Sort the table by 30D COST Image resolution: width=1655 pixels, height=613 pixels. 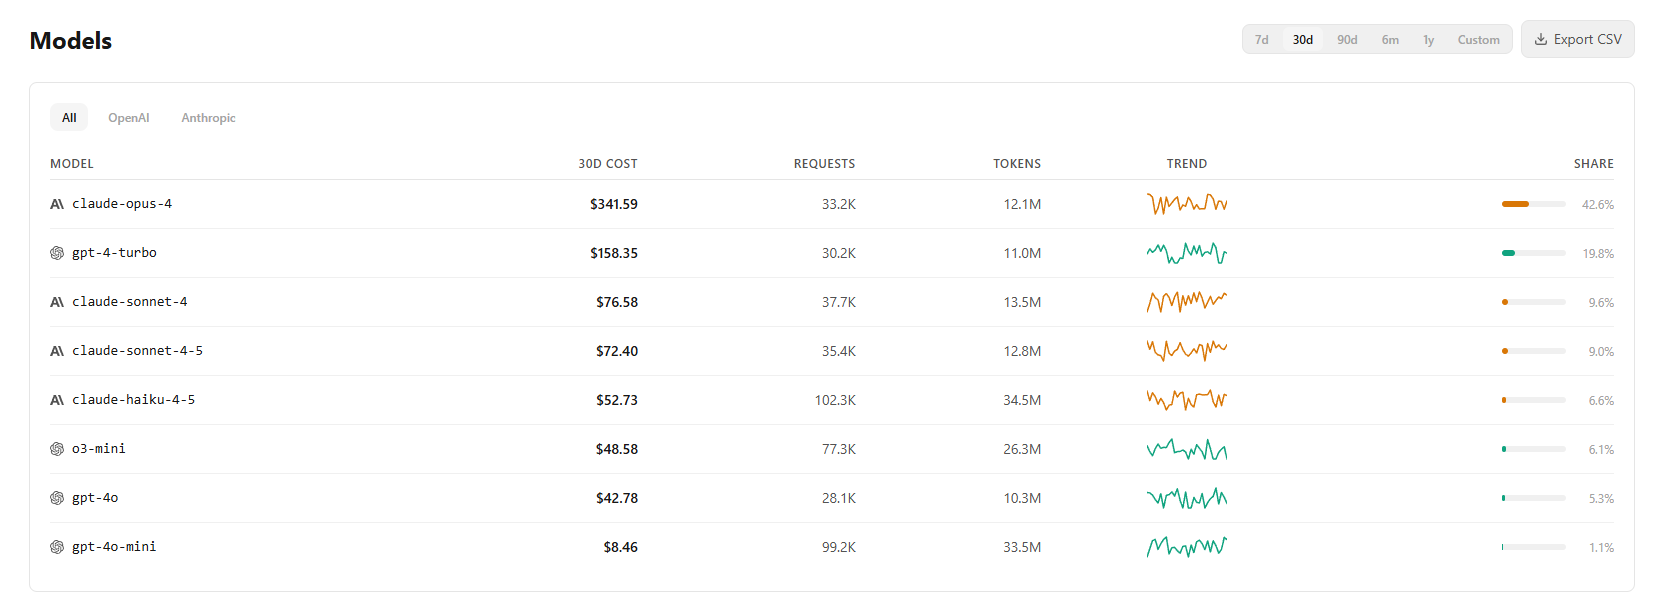click(x=607, y=163)
